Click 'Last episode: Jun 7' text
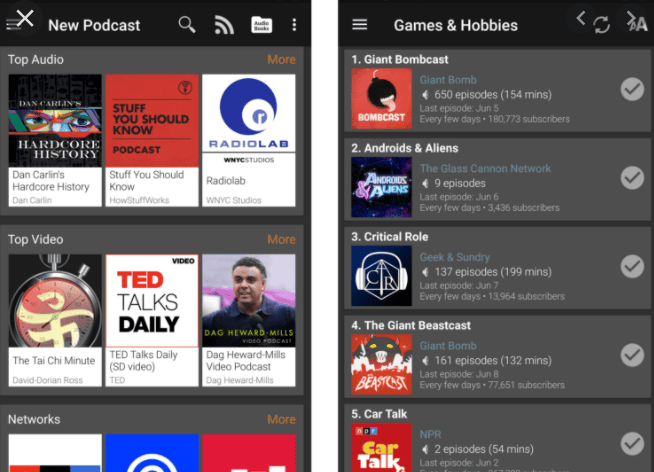Image resolution: width=654 pixels, height=472 pixels. coord(459,286)
